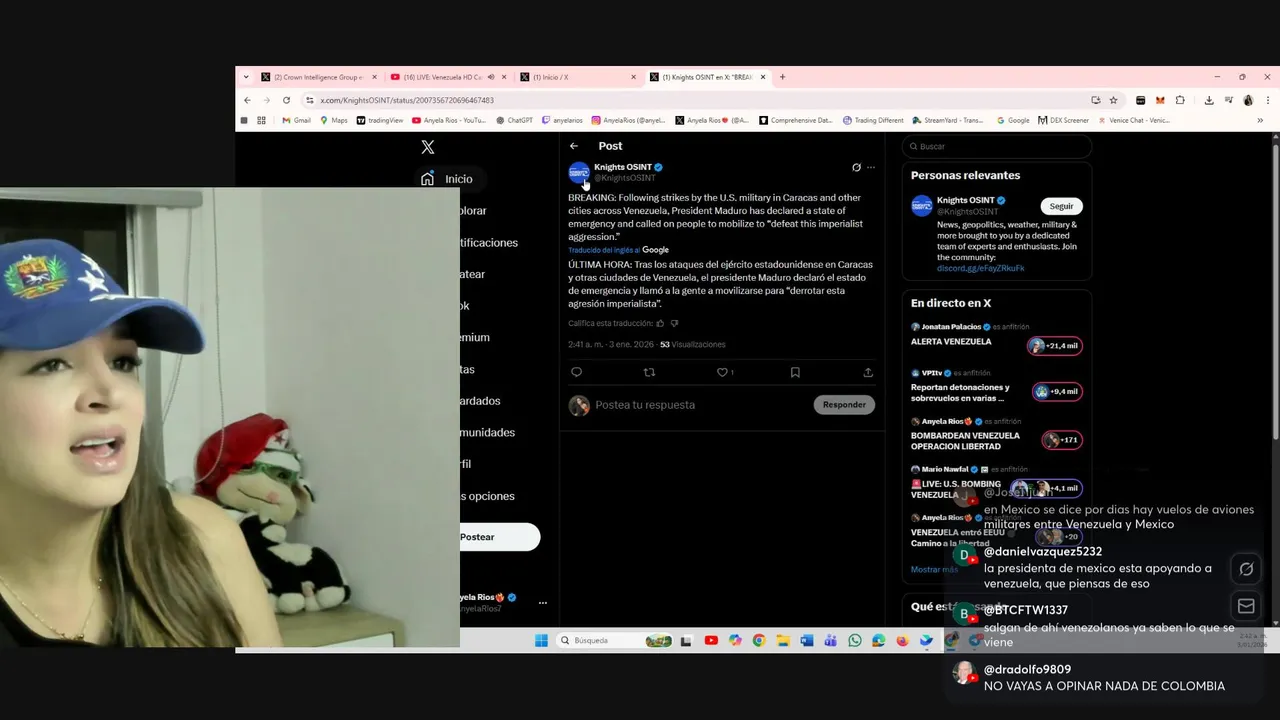Click the Seguir button for Knights OSINT
This screenshot has height=720, width=1280.
click(x=1061, y=206)
